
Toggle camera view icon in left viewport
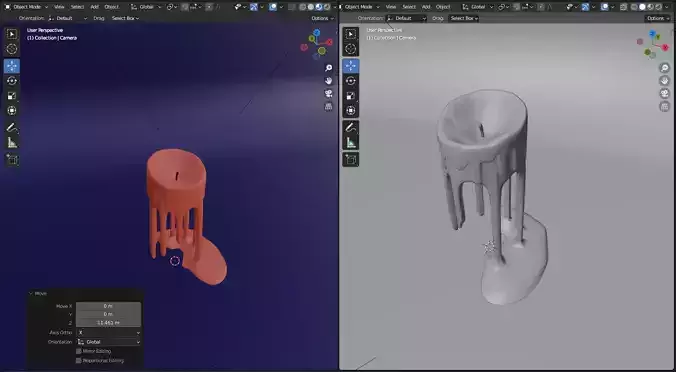[x=329, y=94]
